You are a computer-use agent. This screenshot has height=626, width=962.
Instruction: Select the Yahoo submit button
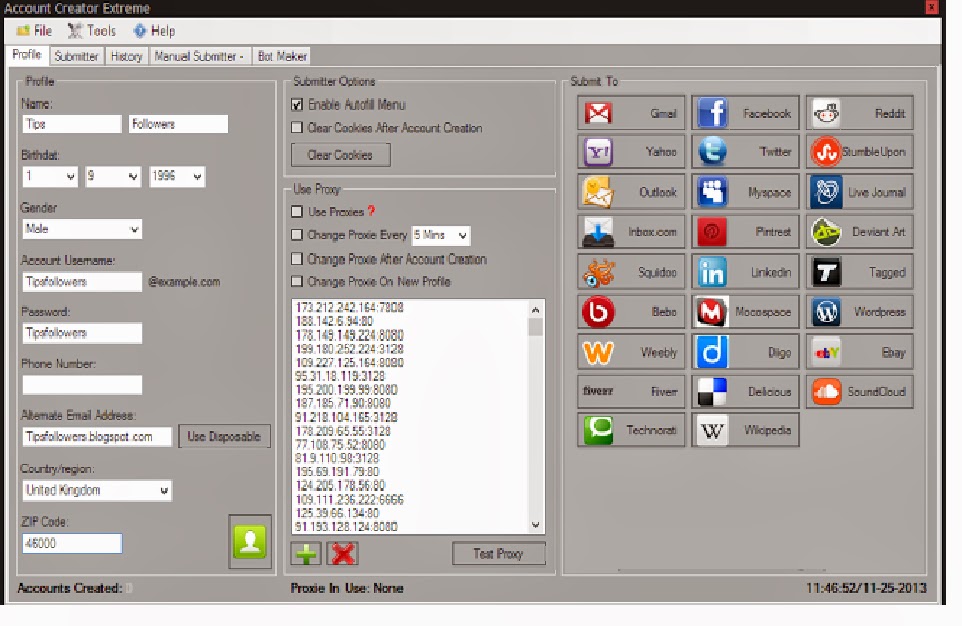click(631, 152)
